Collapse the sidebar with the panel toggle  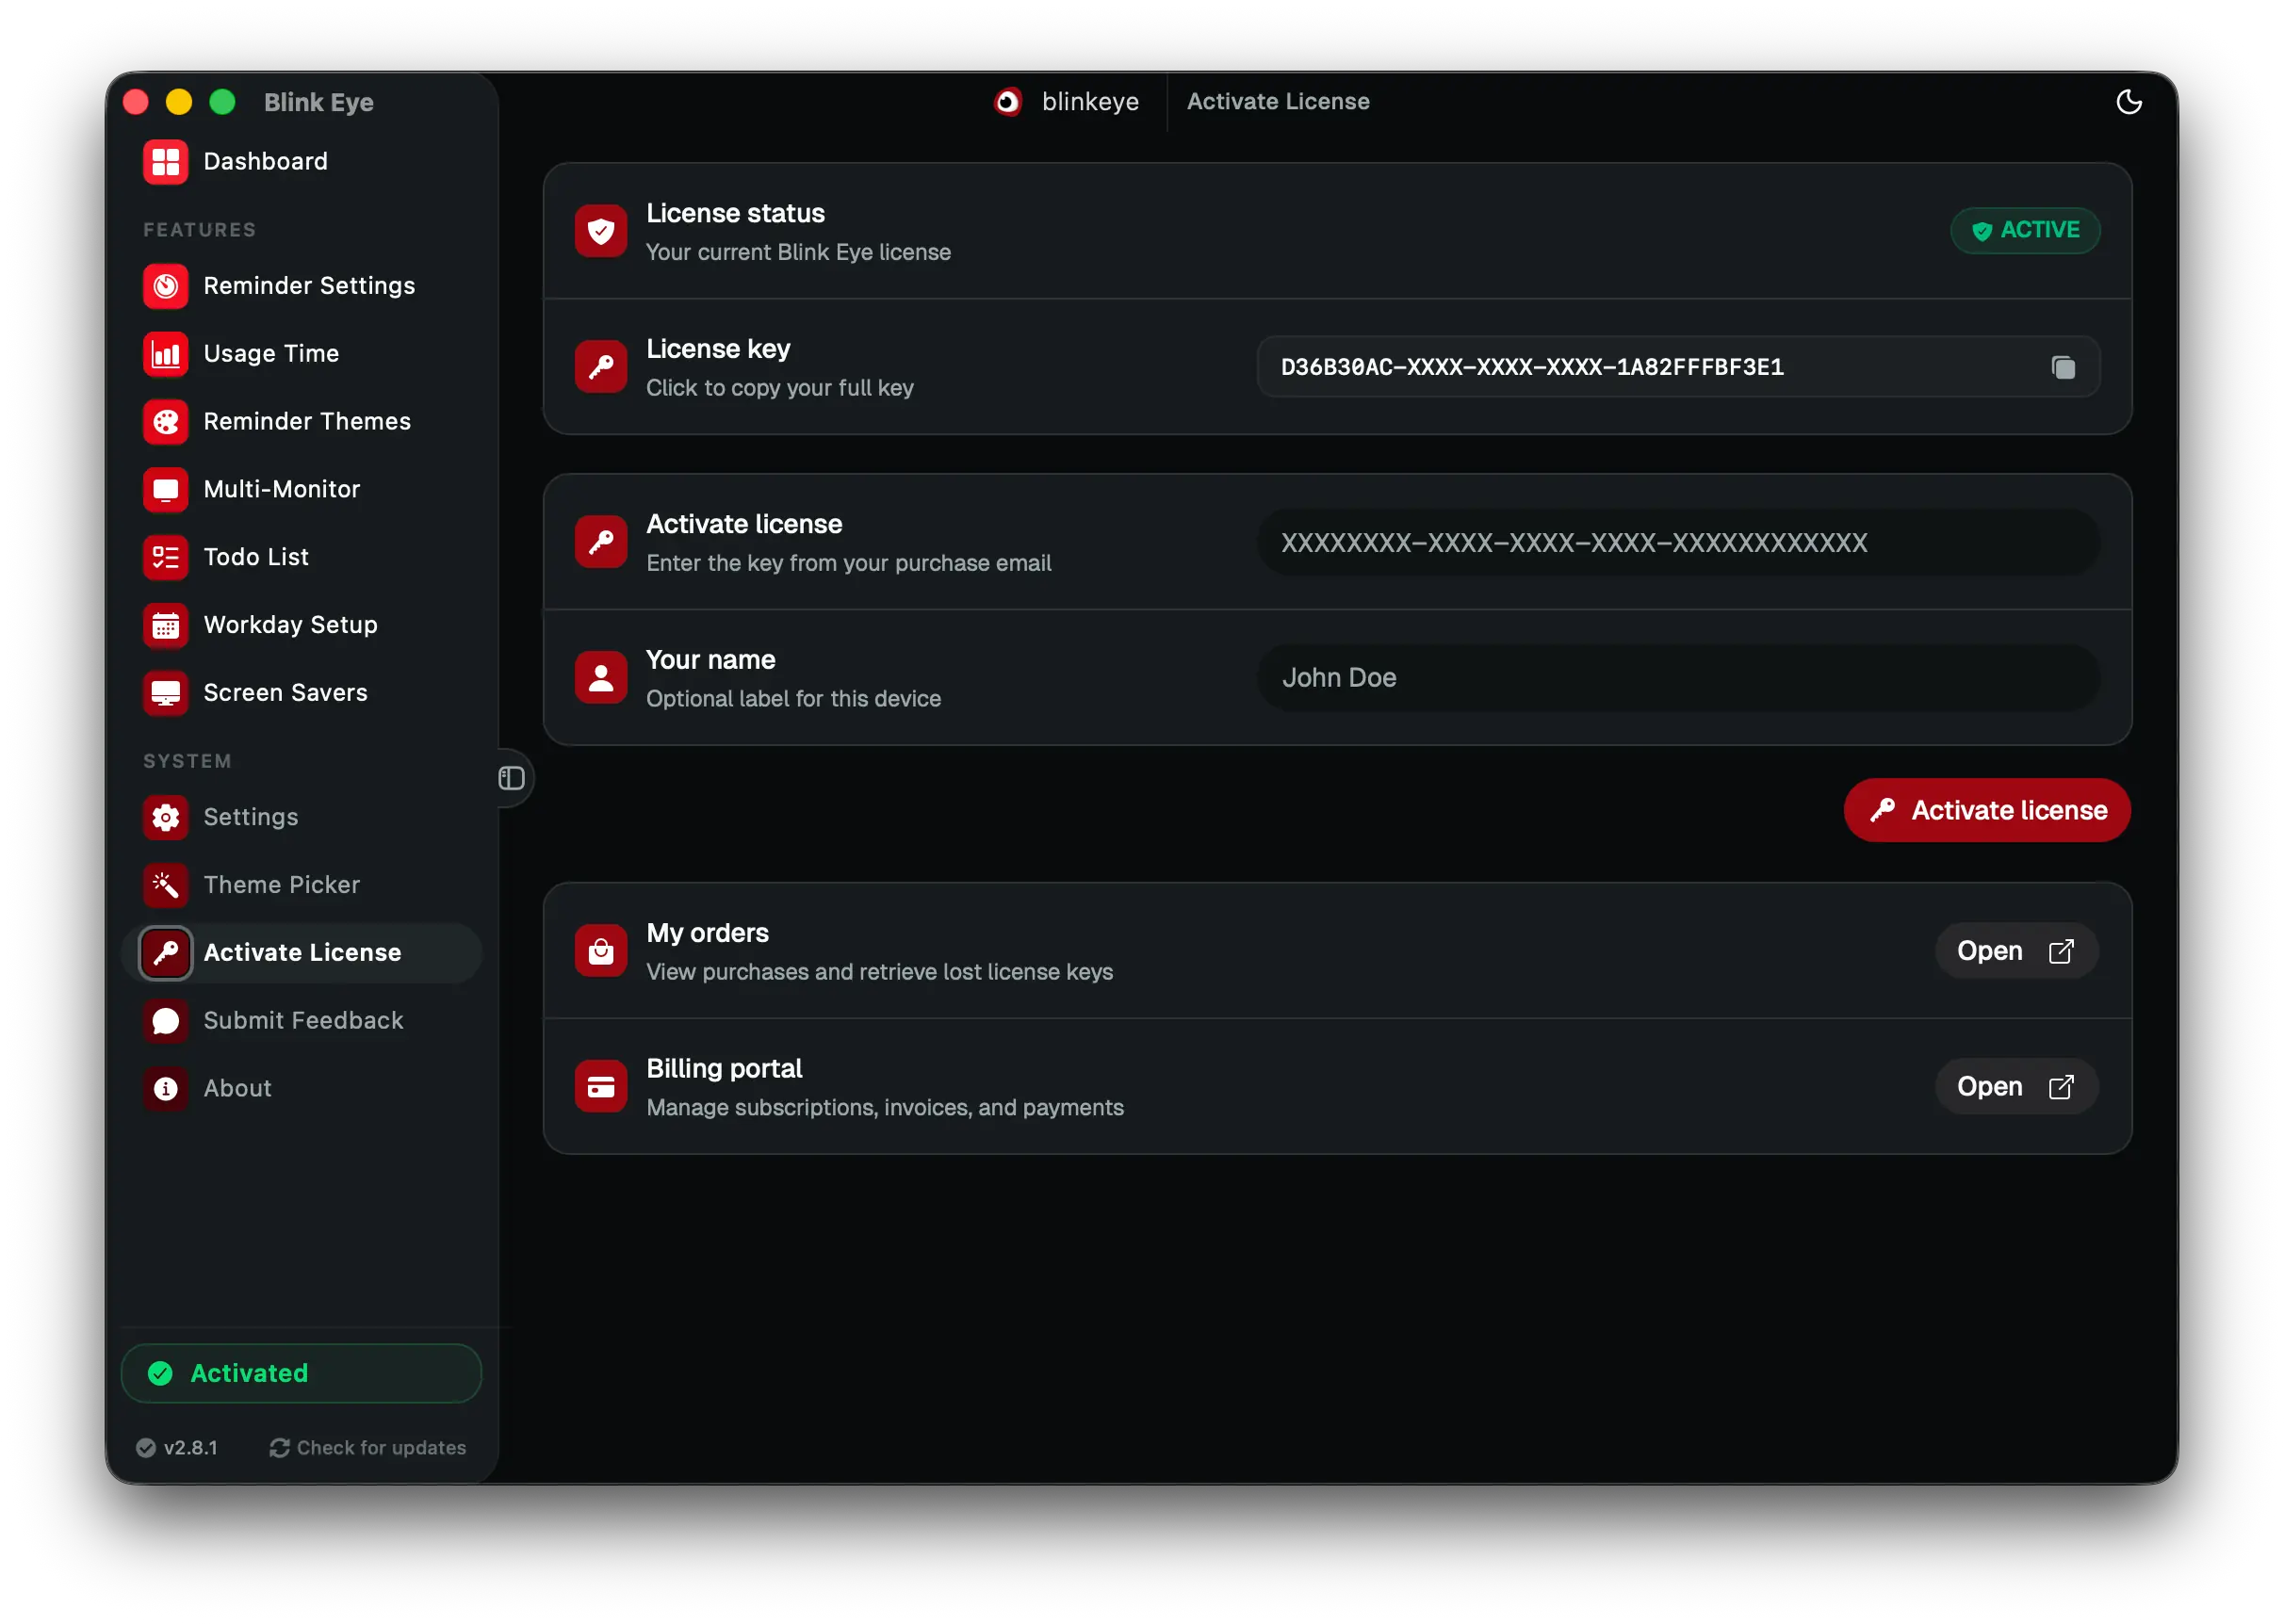click(x=512, y=779)
